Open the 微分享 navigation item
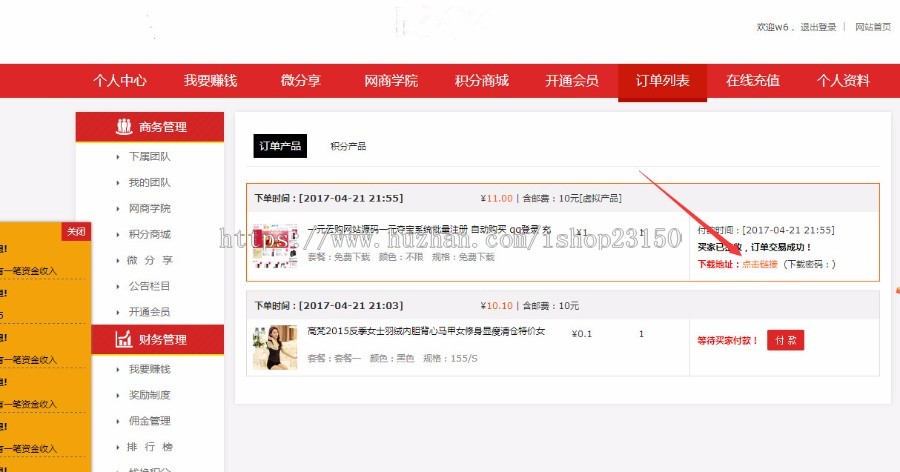The image size is (900, 472). [301, 80]
